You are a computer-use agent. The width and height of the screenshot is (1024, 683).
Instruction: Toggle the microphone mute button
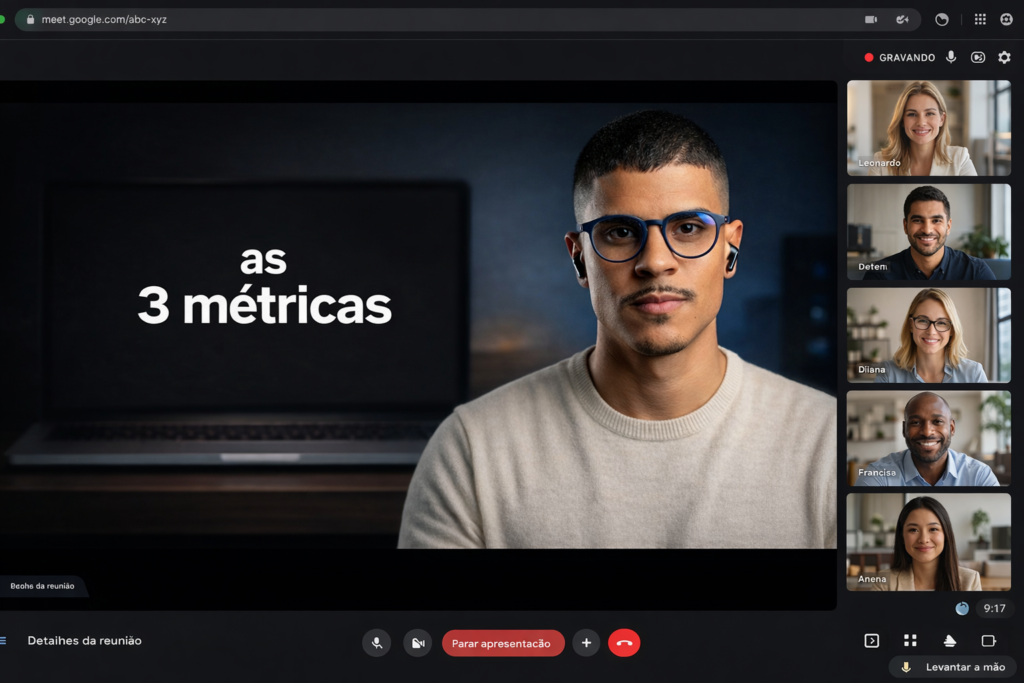[x=377, y=643]
